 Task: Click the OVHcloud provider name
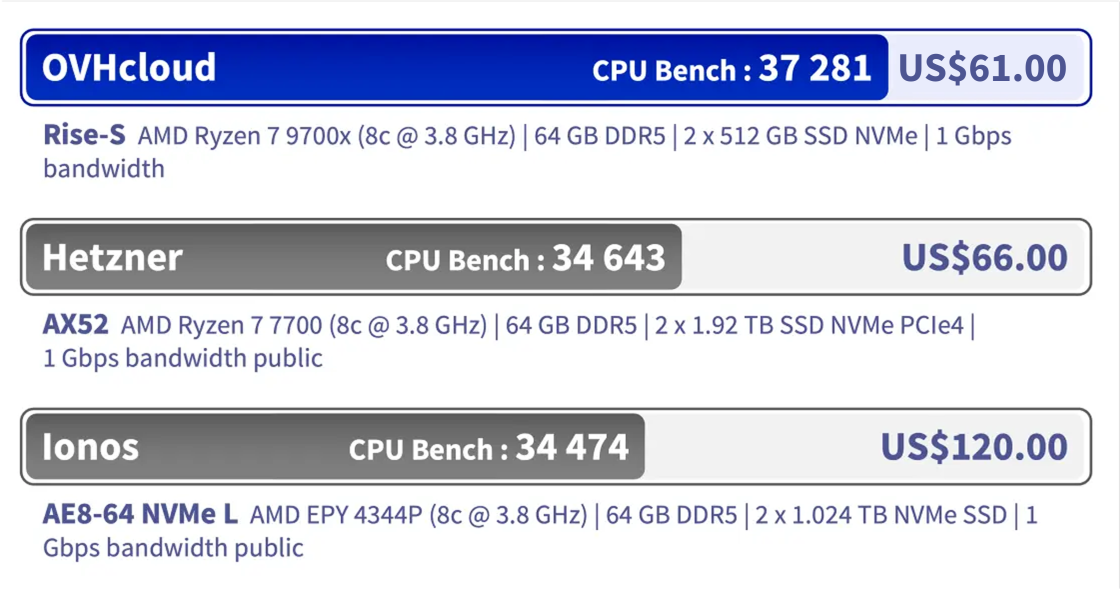pyautogui.click(x=129, y=68)
